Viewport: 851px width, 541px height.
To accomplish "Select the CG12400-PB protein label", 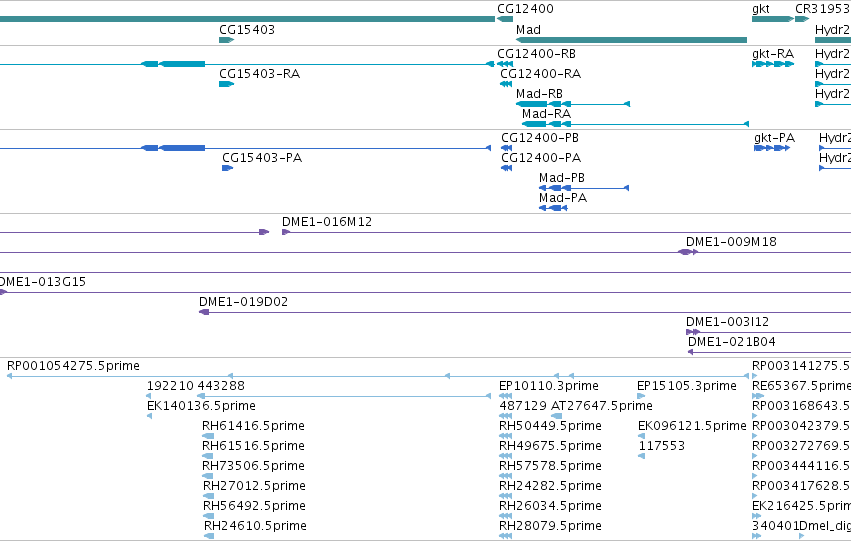I will (x=540, y=138).
